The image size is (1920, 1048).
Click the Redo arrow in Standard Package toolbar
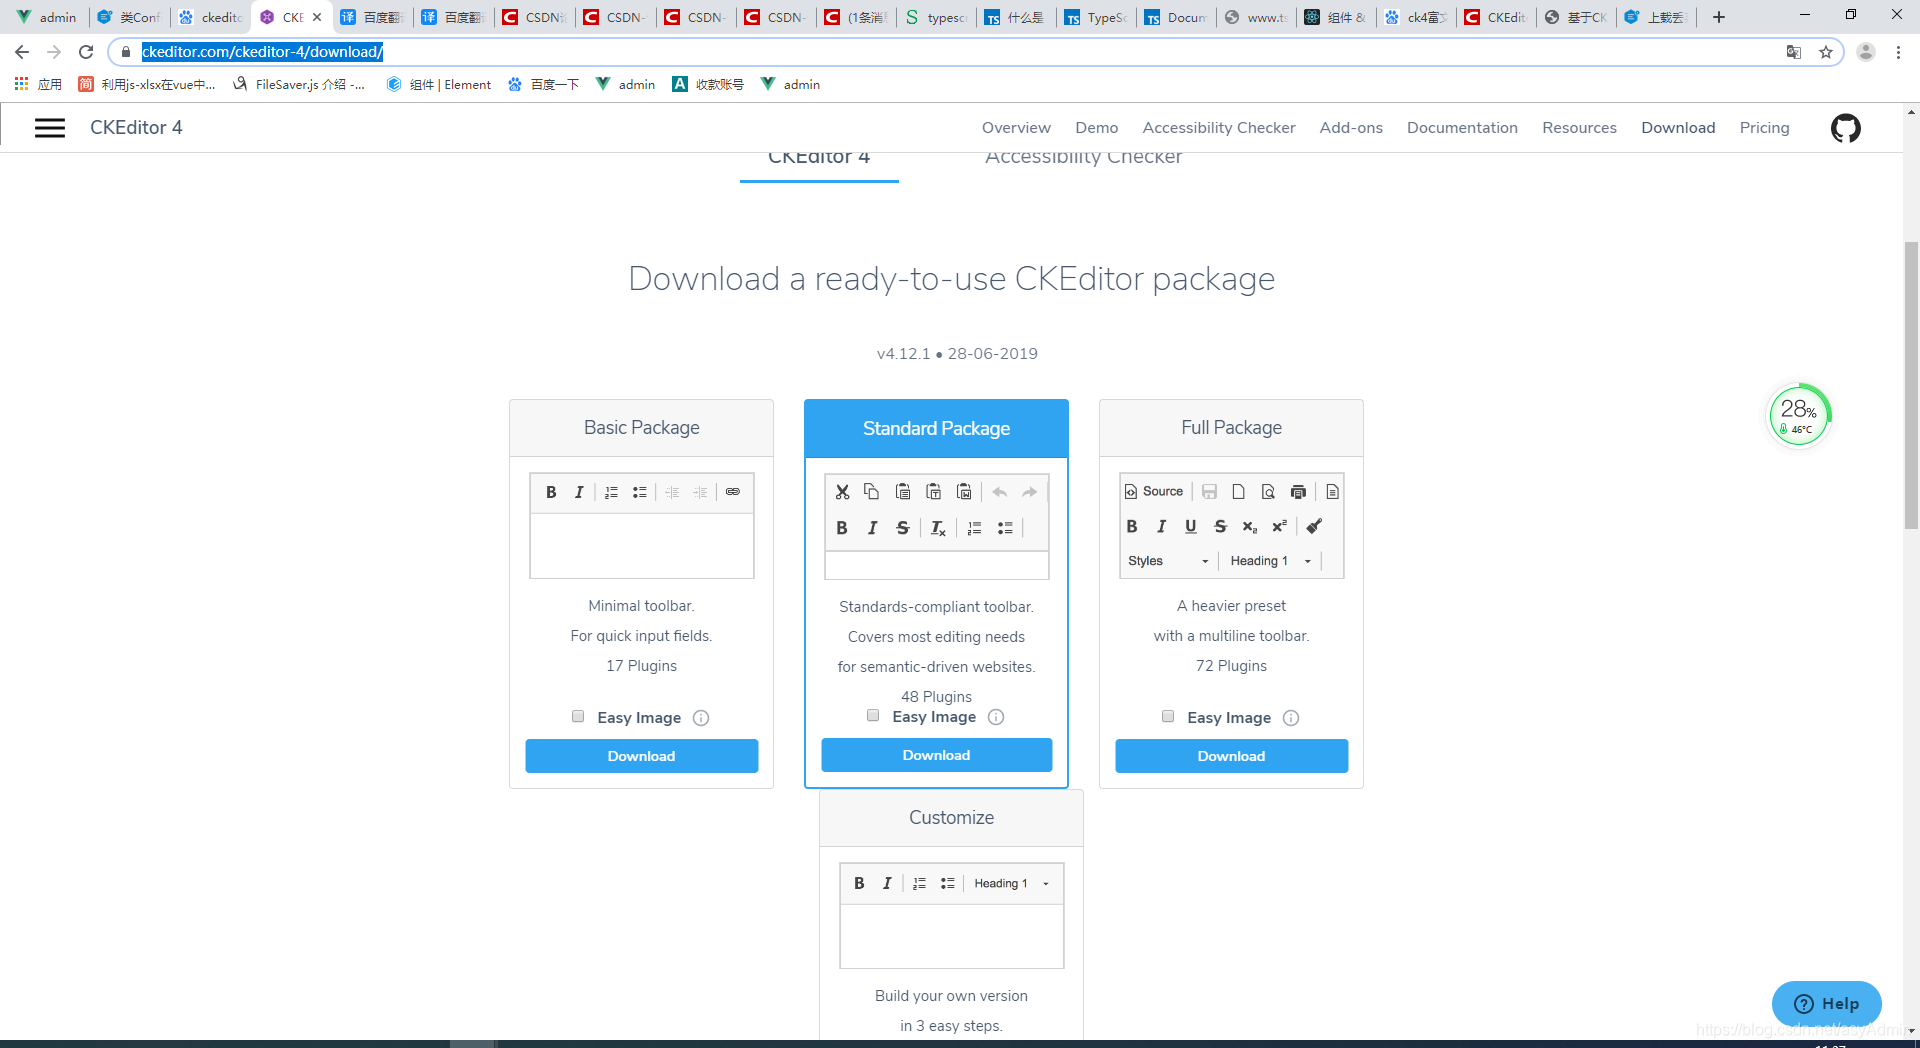(x=1029, y=491)
